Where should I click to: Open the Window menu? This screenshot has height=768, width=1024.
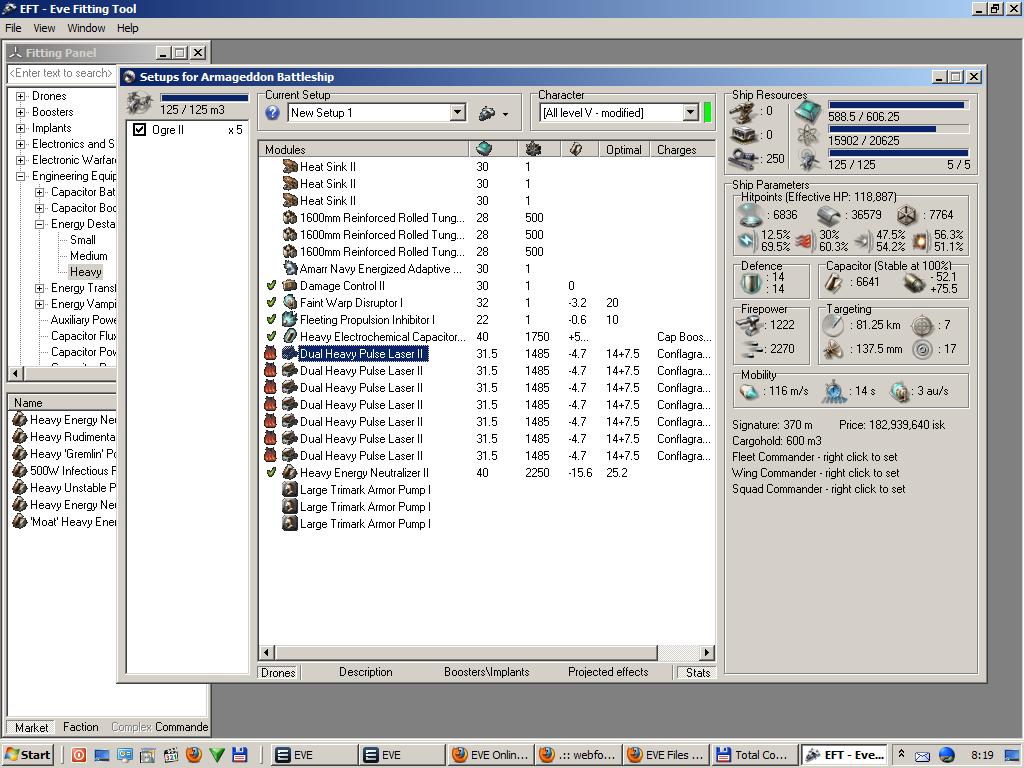pos(86,28)
